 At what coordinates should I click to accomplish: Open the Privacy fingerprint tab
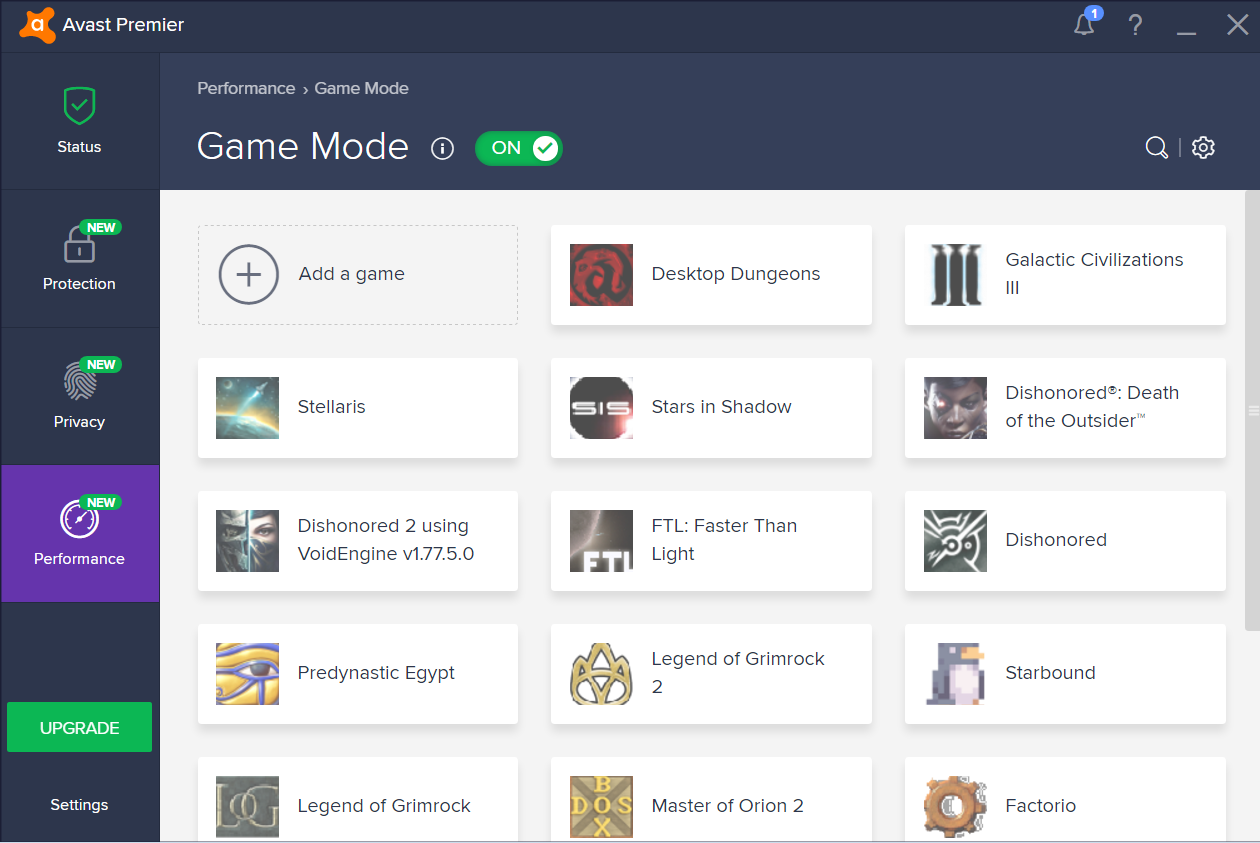[79, 396]
